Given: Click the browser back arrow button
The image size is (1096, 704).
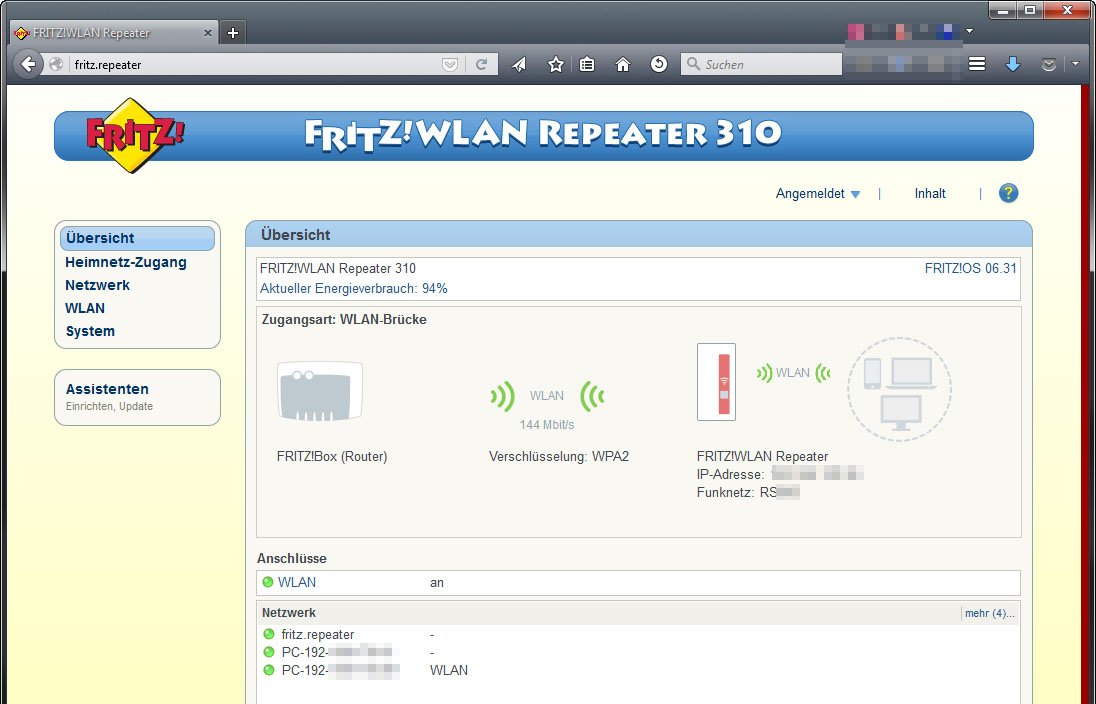Looking at the screenshot, I should coord(28,64).
